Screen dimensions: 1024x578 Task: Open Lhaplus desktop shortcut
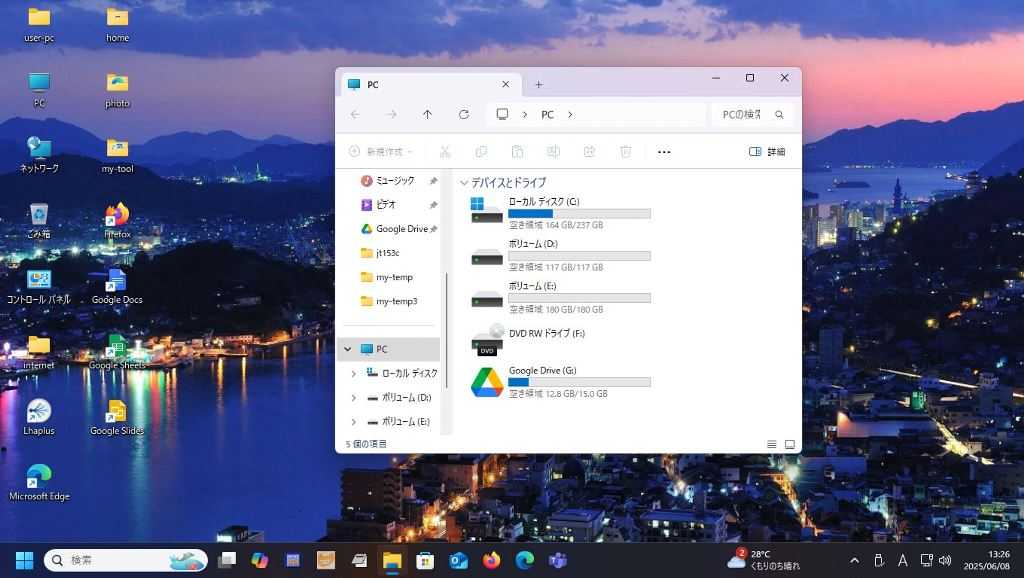point(38,417)
